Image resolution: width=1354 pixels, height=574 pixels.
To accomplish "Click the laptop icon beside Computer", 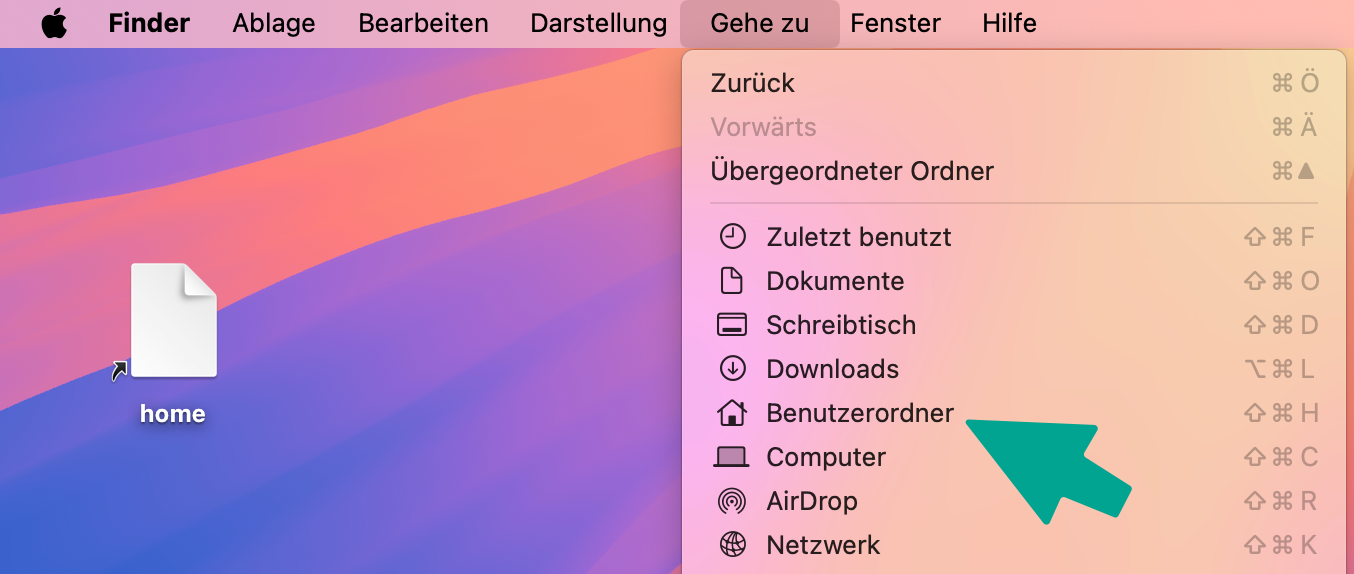I will click(731, 457).
